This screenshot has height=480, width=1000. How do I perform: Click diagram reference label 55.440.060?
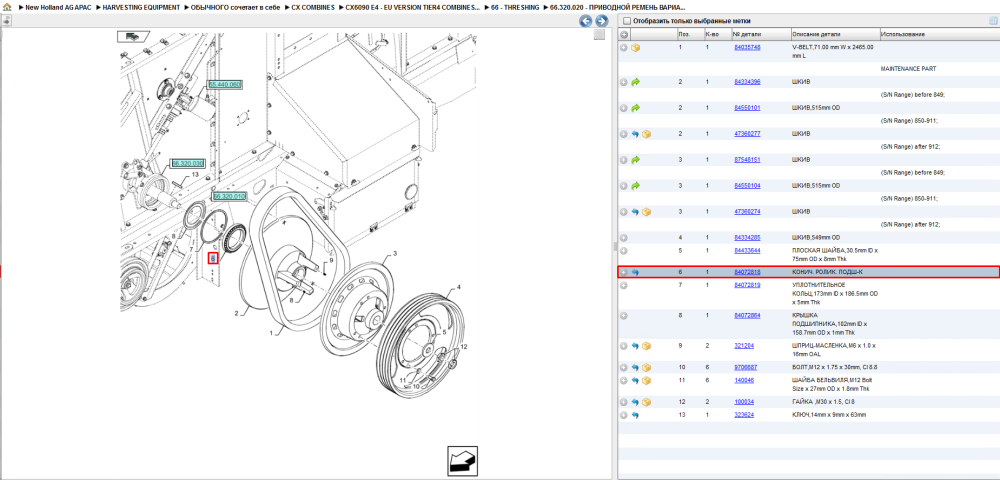click(x=225, y=84)
